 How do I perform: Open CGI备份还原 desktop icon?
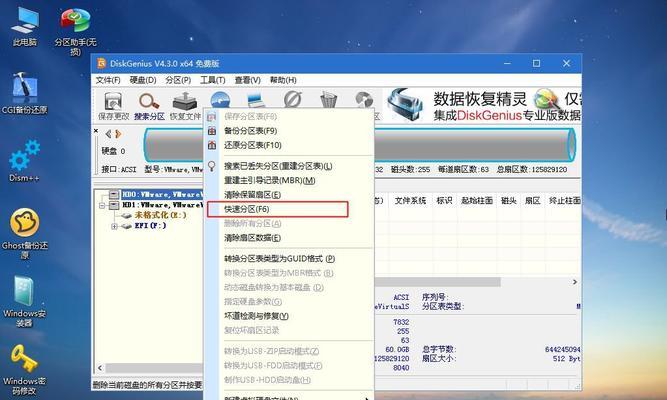pyautogui.click(x=25, y=93)
